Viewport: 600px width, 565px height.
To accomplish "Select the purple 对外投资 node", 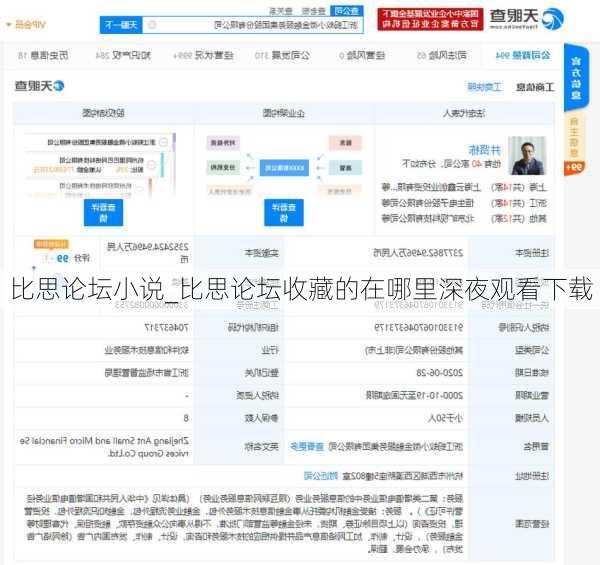I will 223,143.
